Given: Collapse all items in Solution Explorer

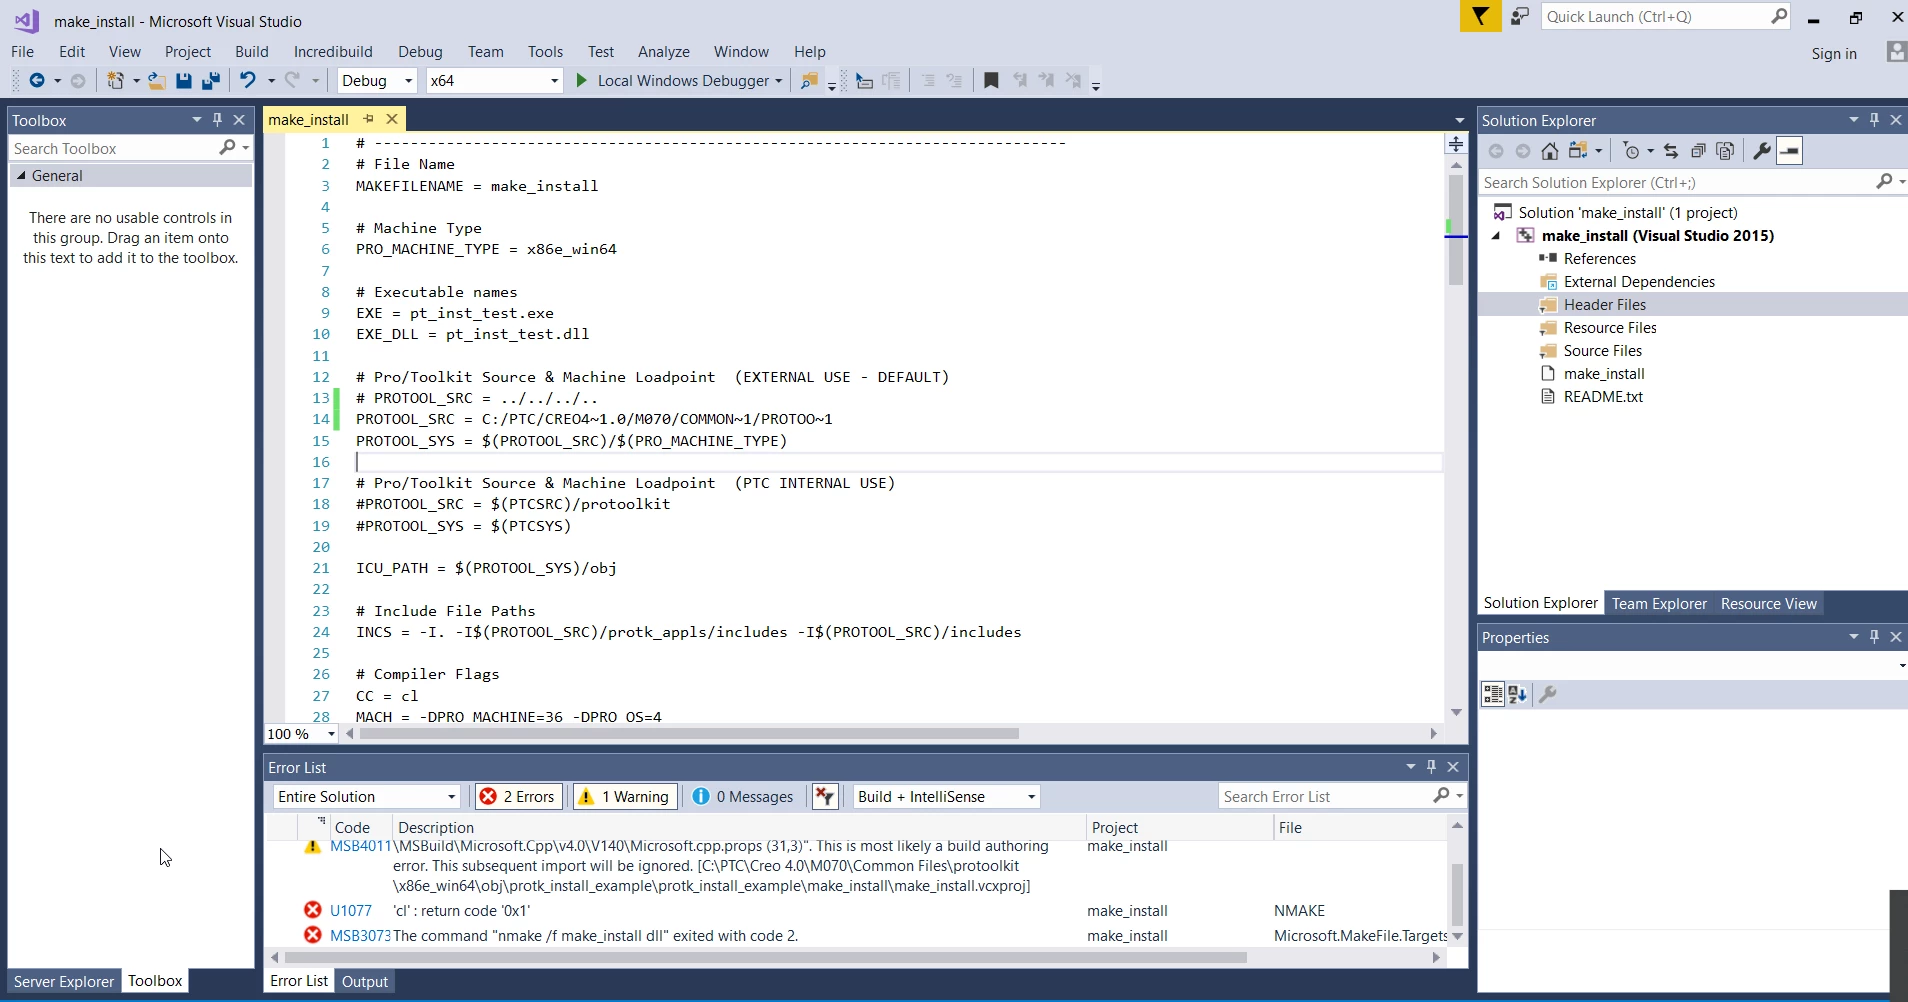Looking at the screenshot, I should pyautogui.click(x=1698, y=151).
